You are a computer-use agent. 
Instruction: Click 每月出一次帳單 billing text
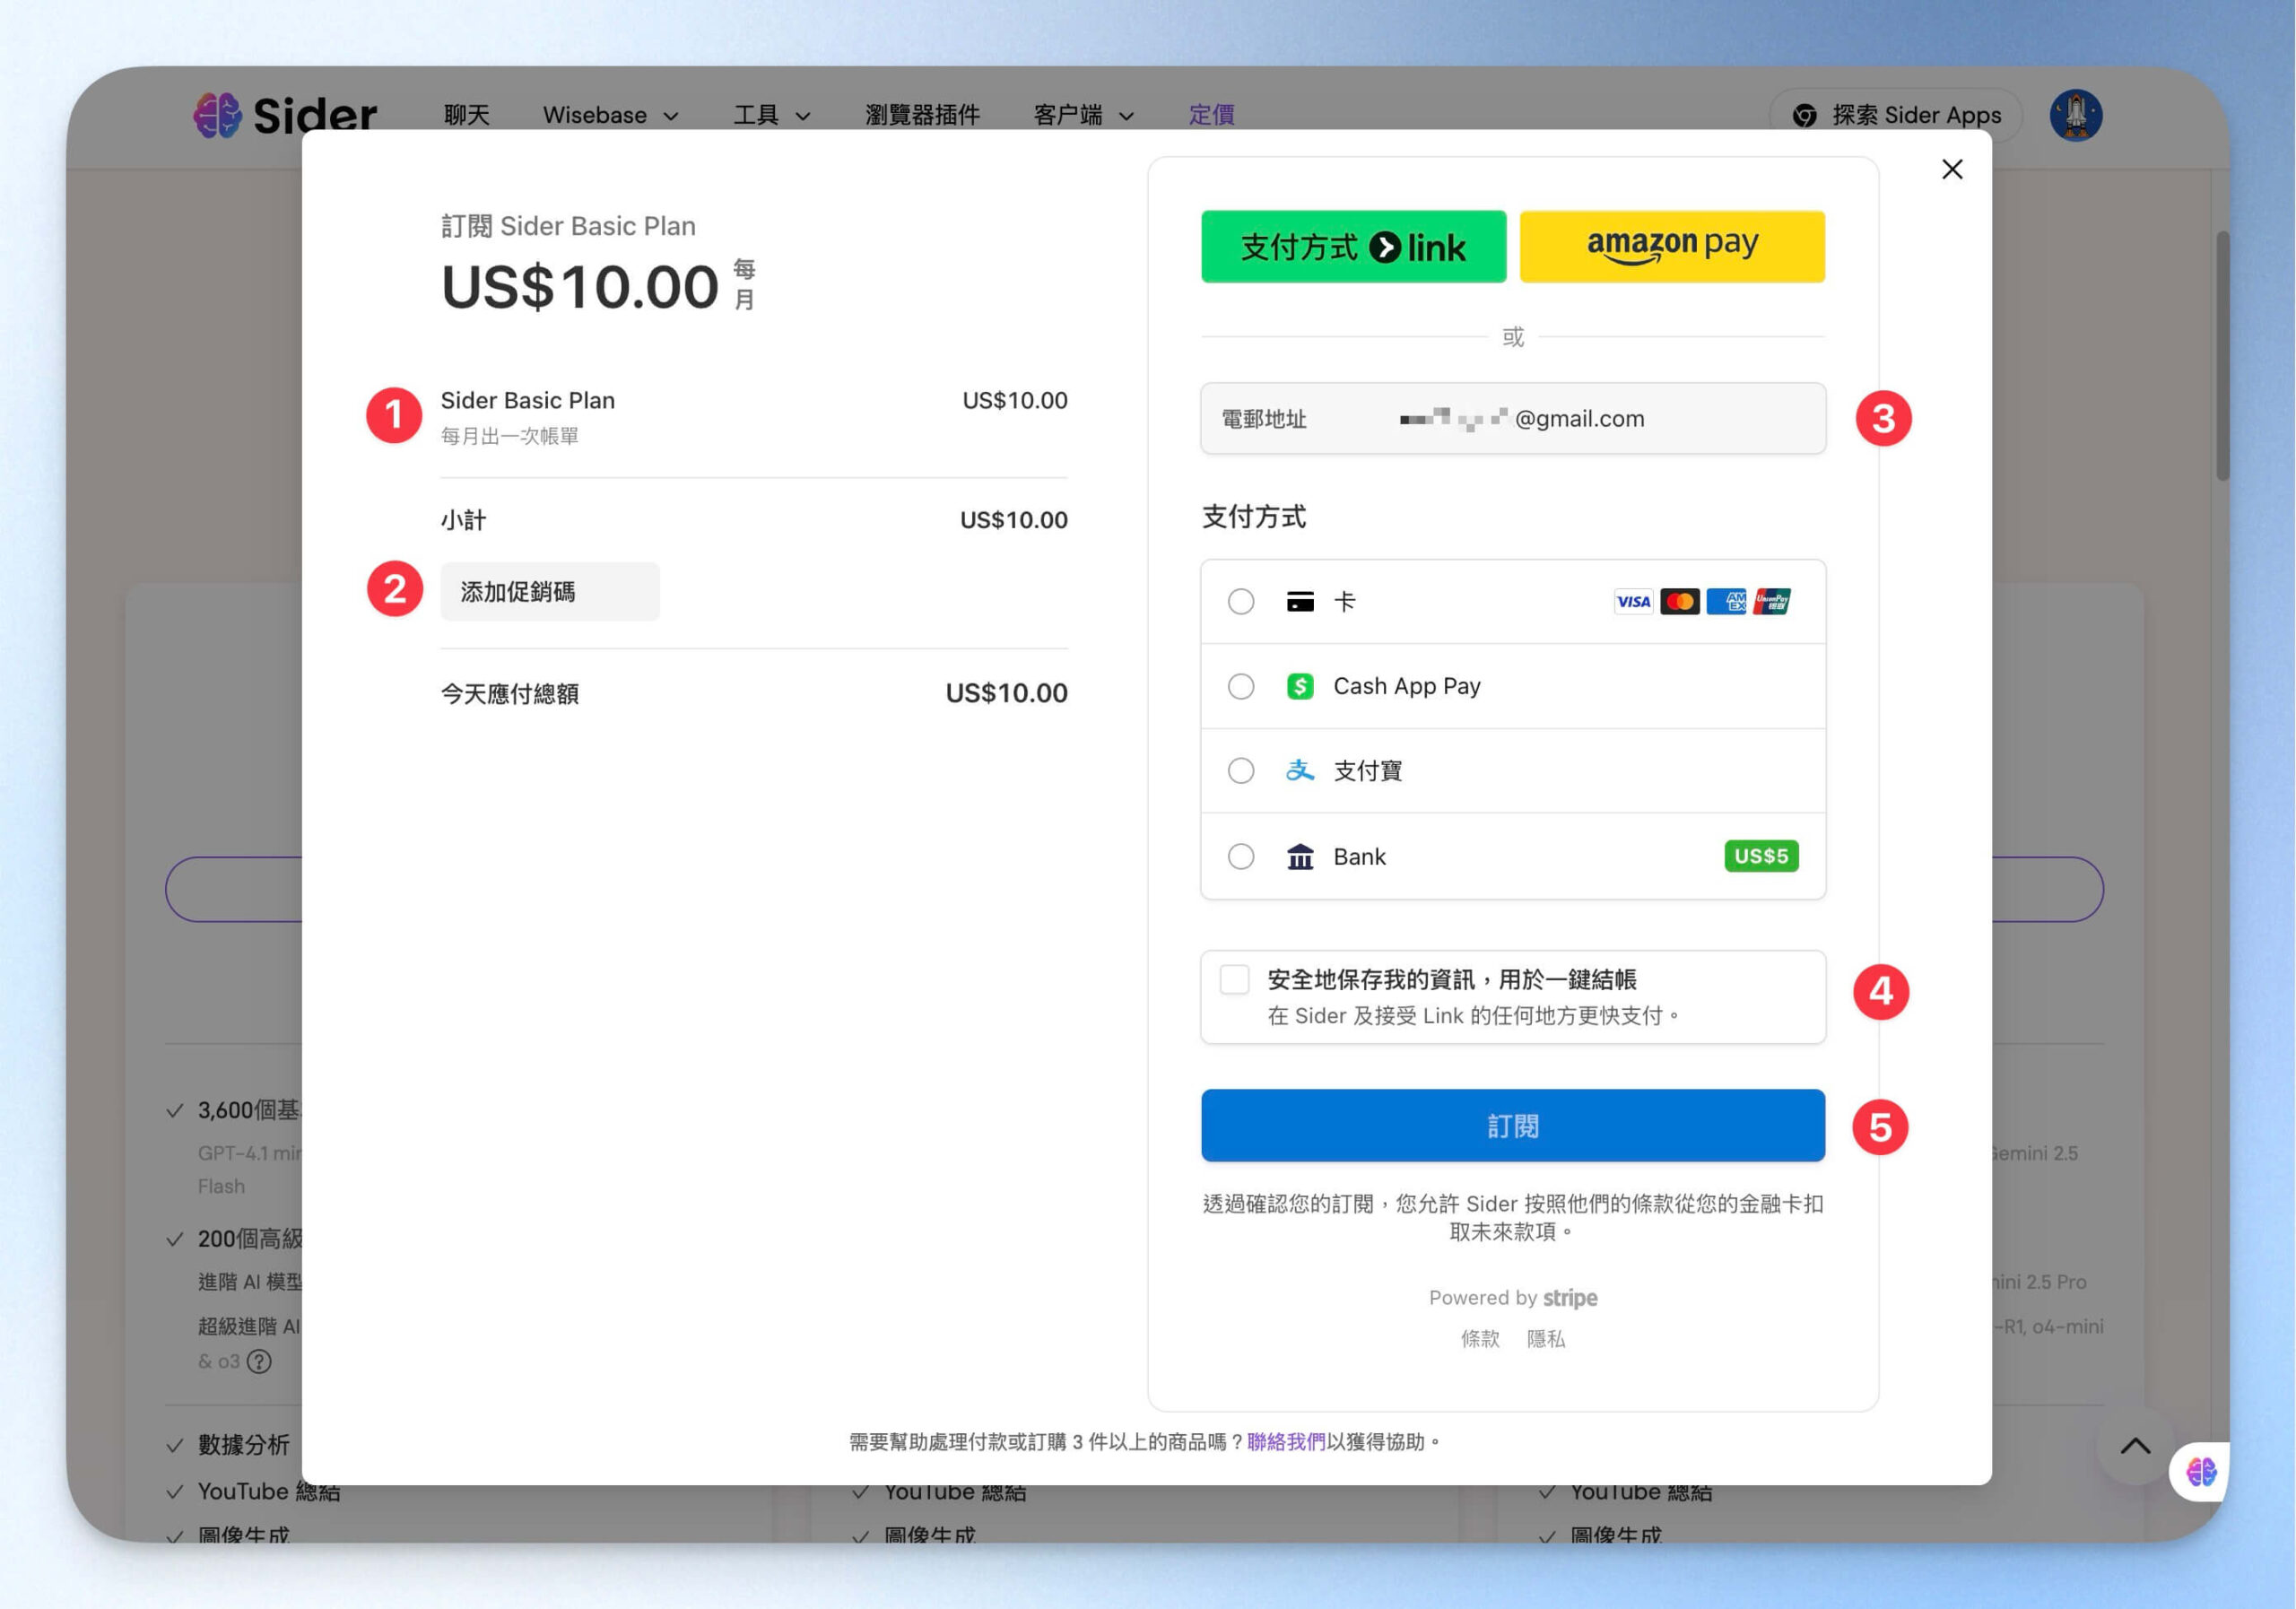[510, 436]
